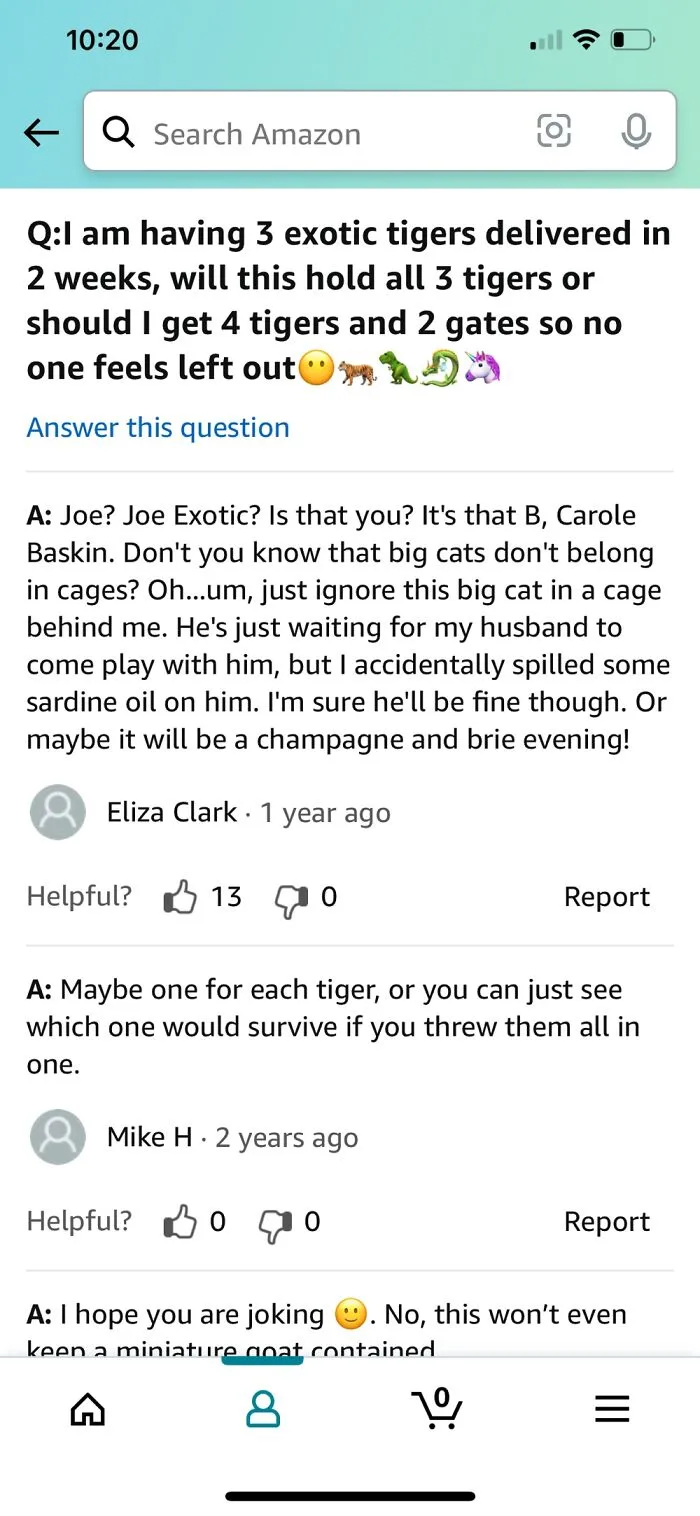Tap the Eliza Clark username
The height and width of the screenshot is (1516, 700).
[x=172, y=812]
